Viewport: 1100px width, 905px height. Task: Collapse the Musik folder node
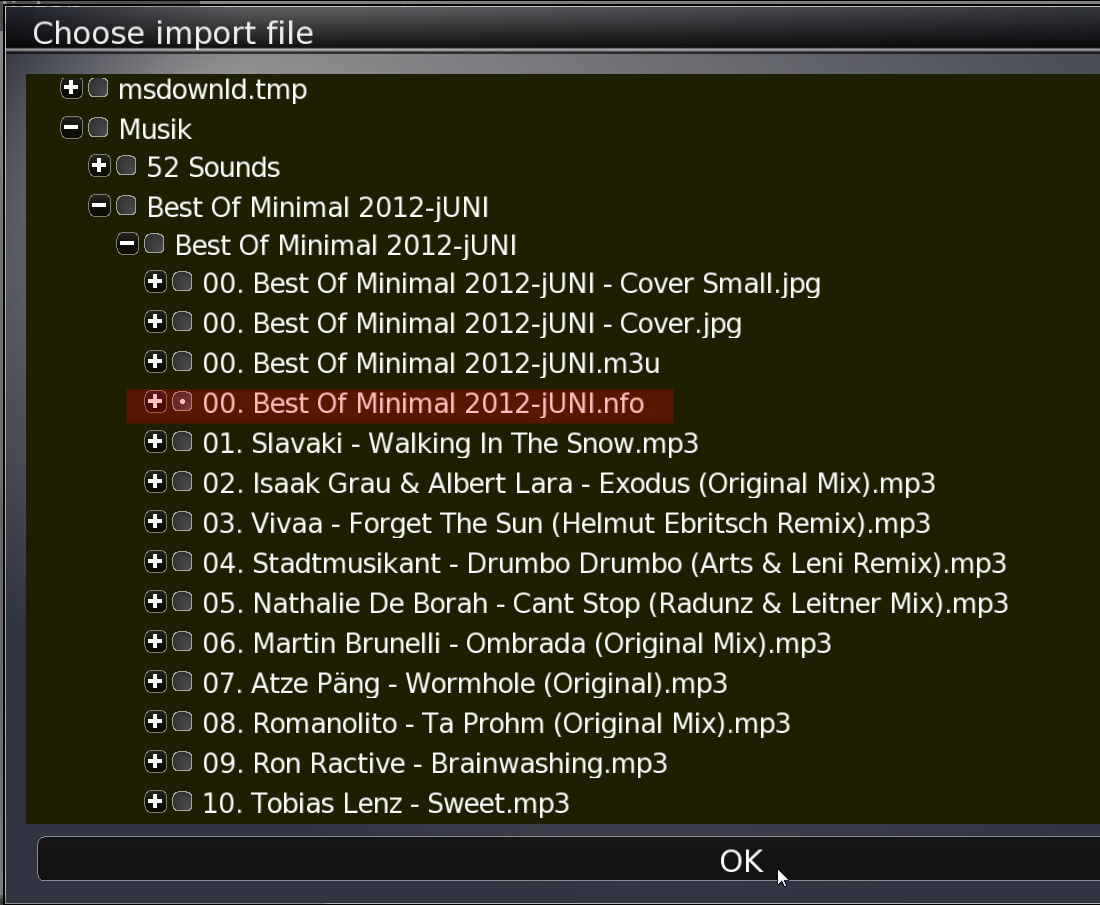[71, 128]
